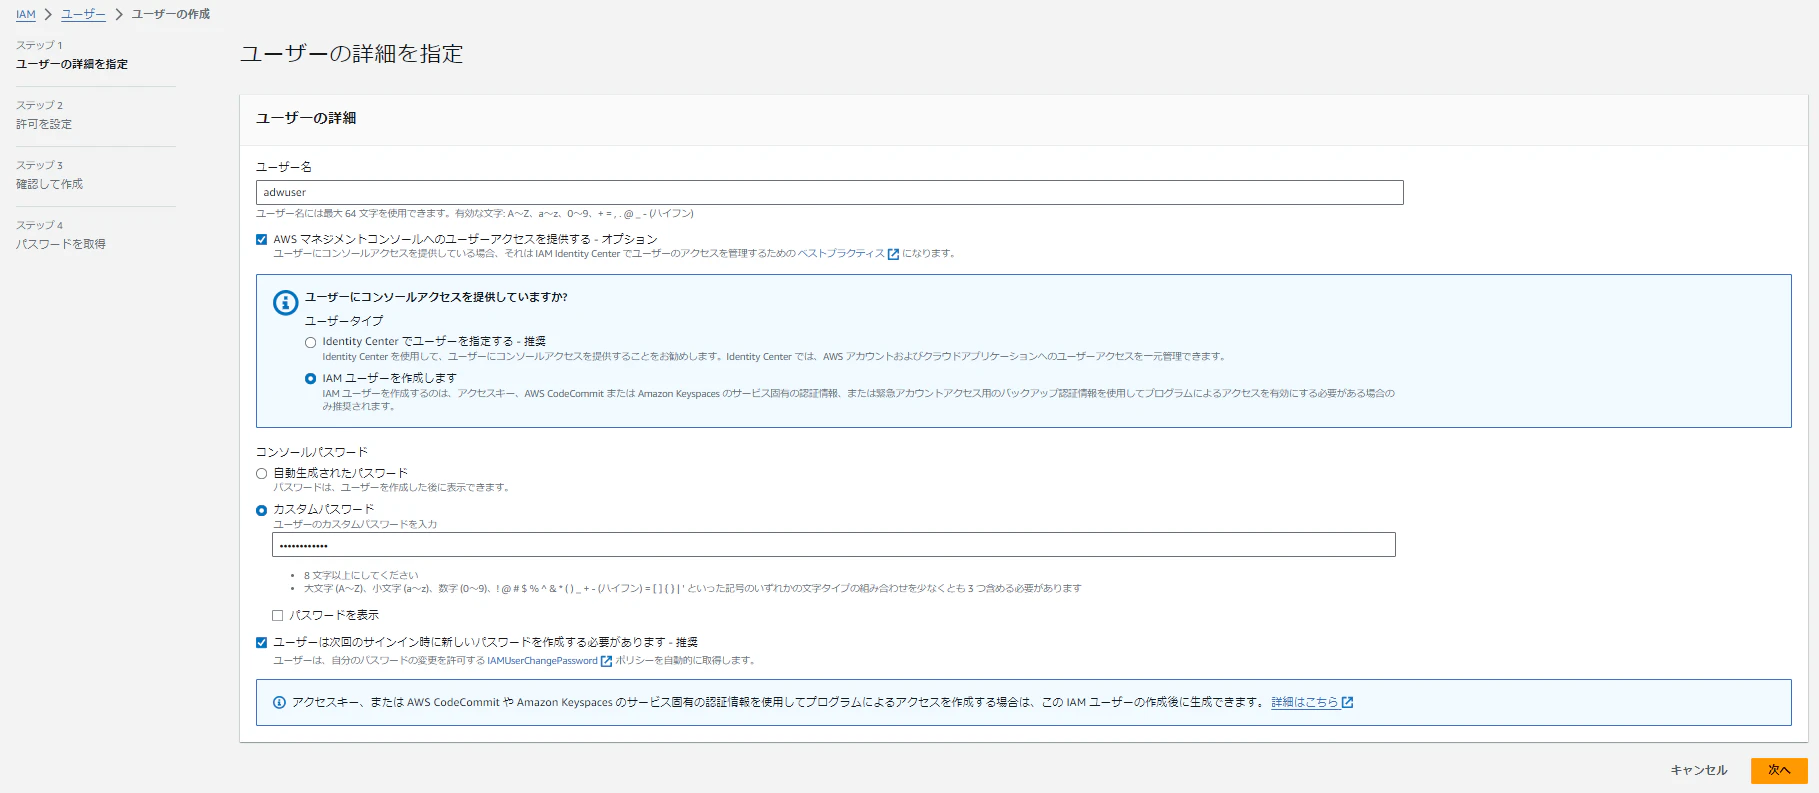The width and height of the screenshot is (1819, 793).
Task: Toggle the require new password at sign-in checkbox
Action: coord(262,642)
